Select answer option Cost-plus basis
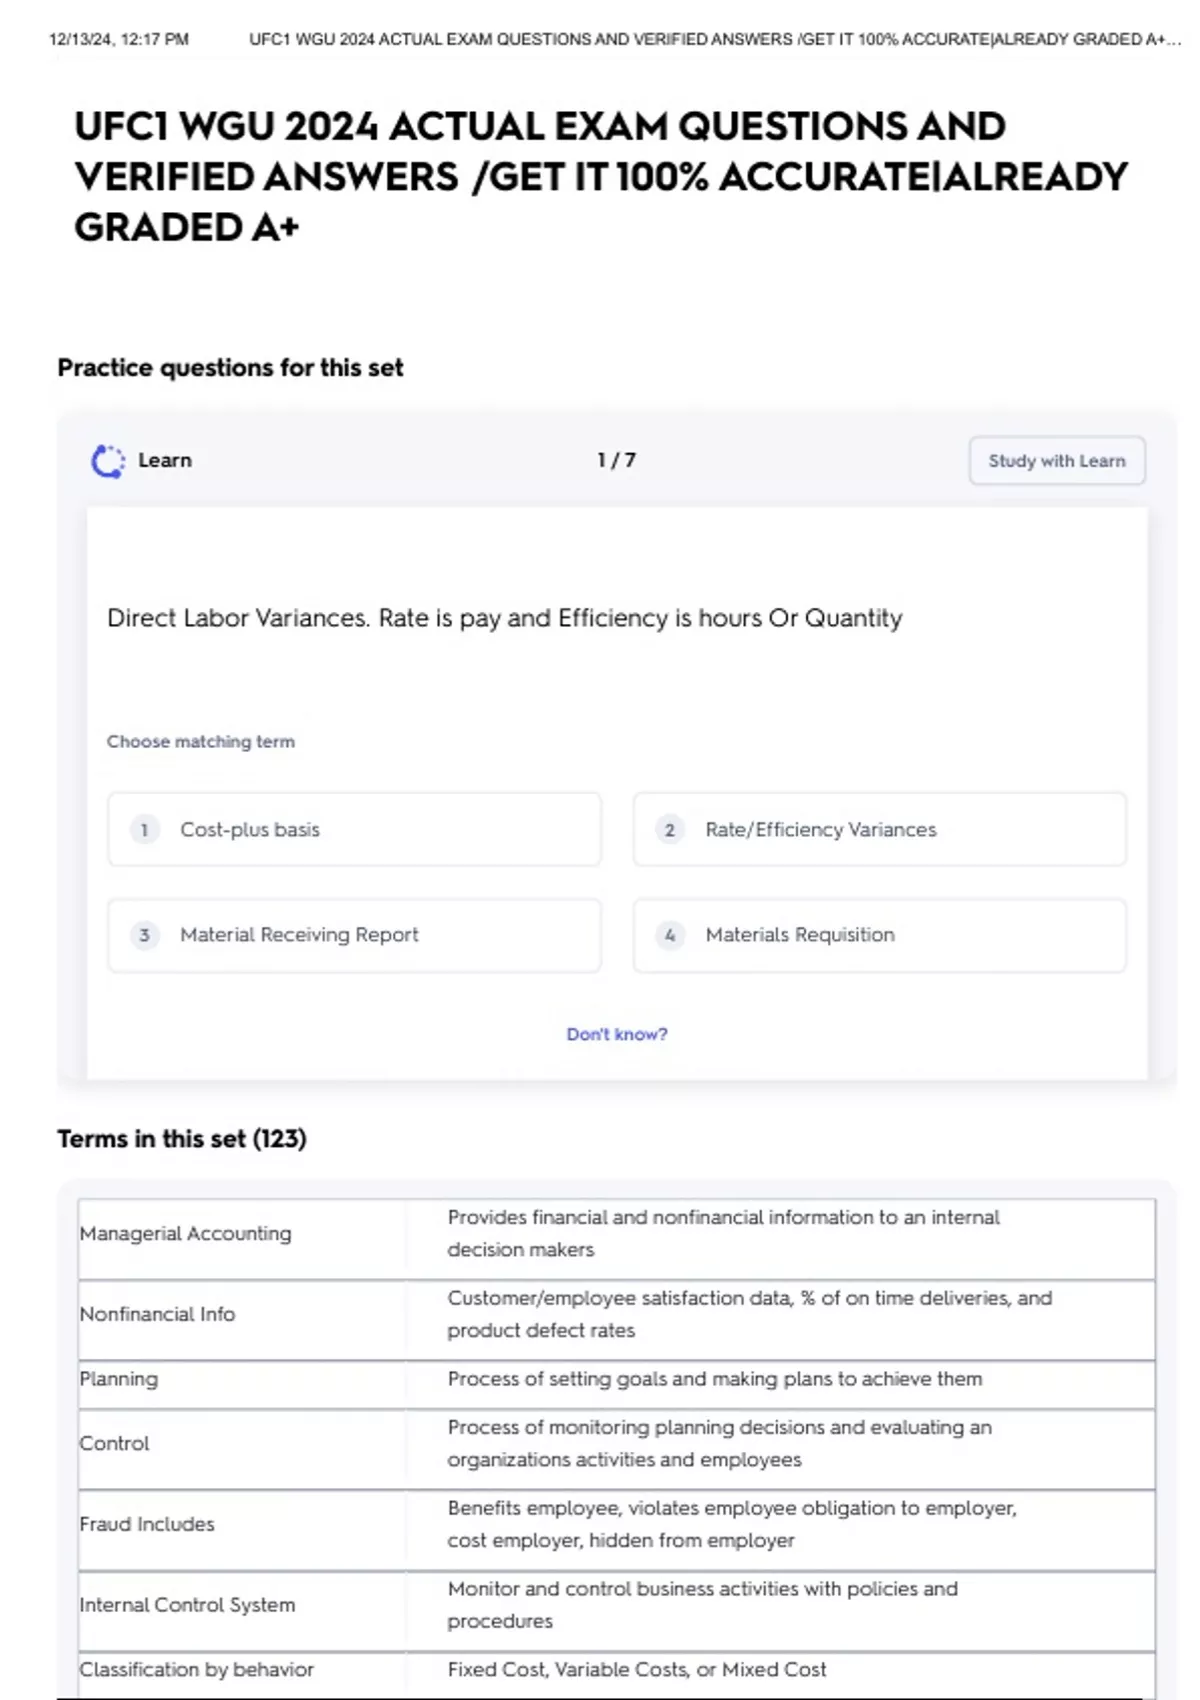The height and width of the screenshot is (1700, 1200). click(354, 830)
